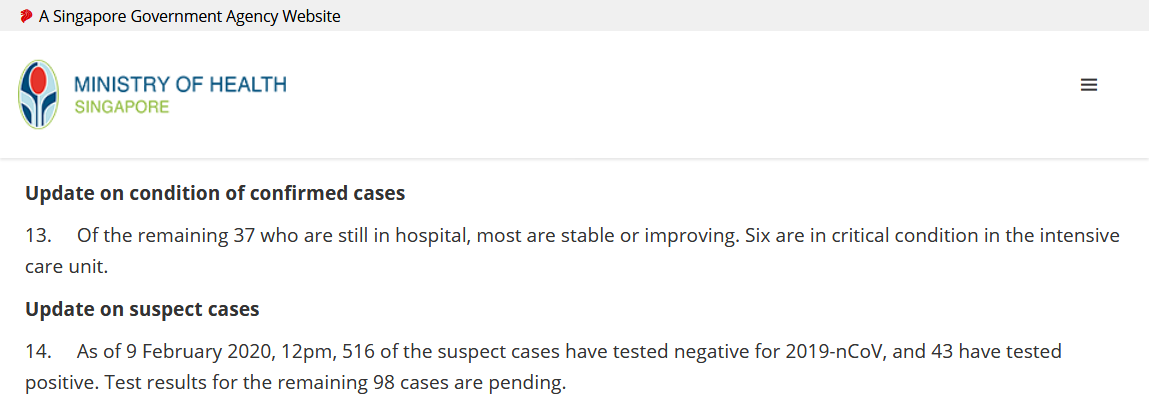
Task: Open the hamburger navigation menu
Action: 1088,85
